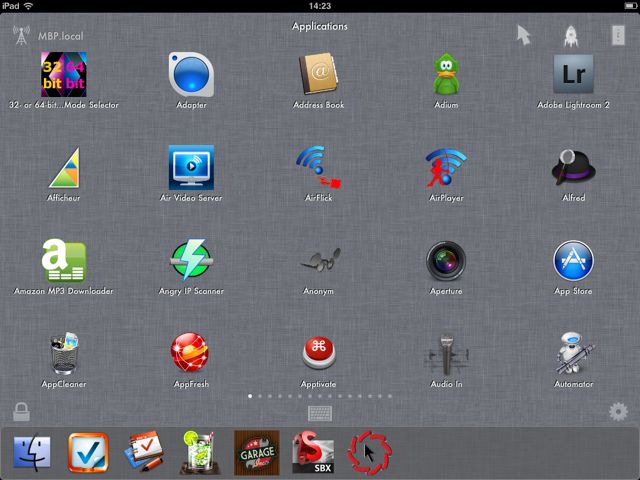Viewport: 640px width, 480px height.
Task: Switch to mouse pointer mode
Action: click(523, 35)
